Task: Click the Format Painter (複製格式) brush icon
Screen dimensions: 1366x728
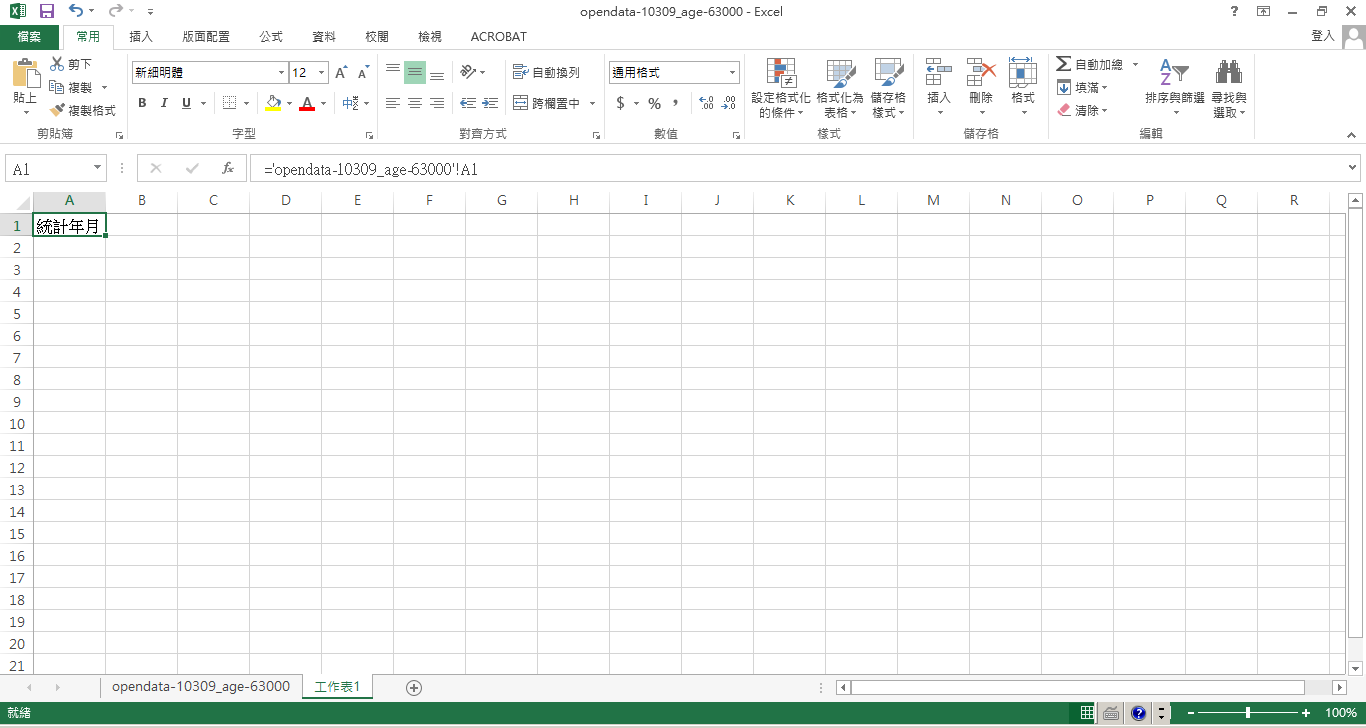Action: (58, 110)
